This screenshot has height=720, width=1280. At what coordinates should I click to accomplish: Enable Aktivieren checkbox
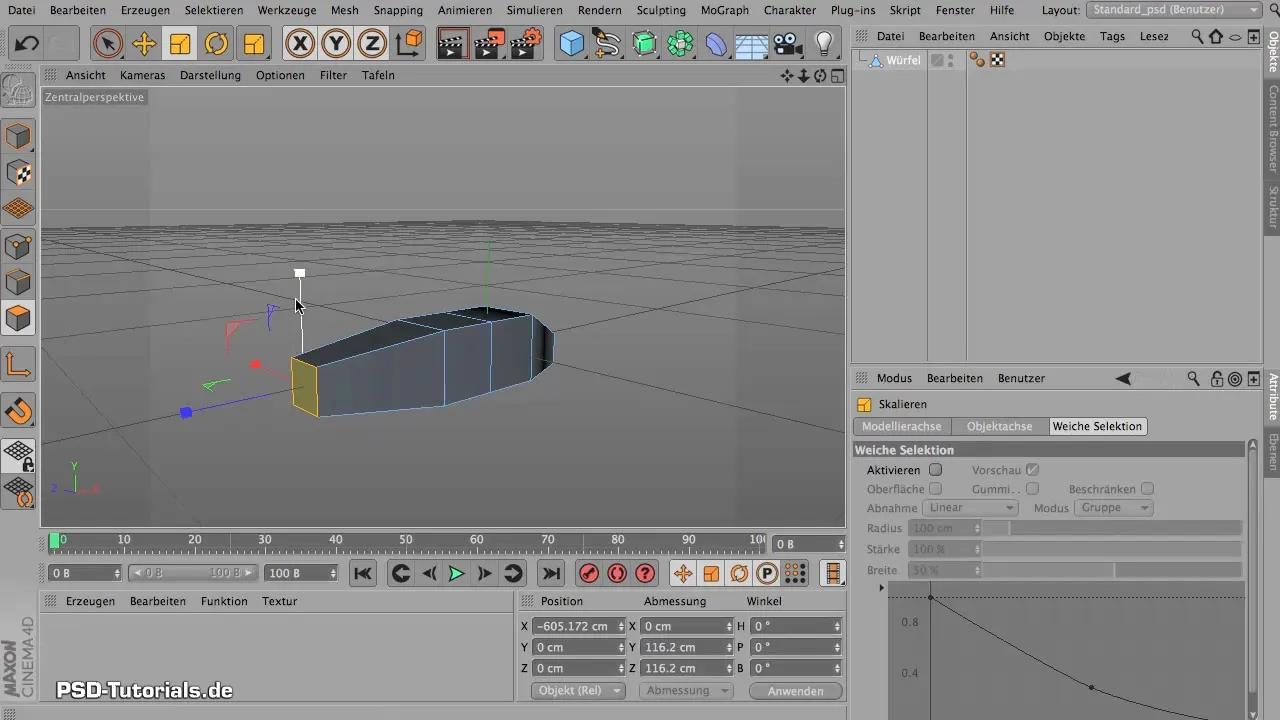[x=936, y=469]
